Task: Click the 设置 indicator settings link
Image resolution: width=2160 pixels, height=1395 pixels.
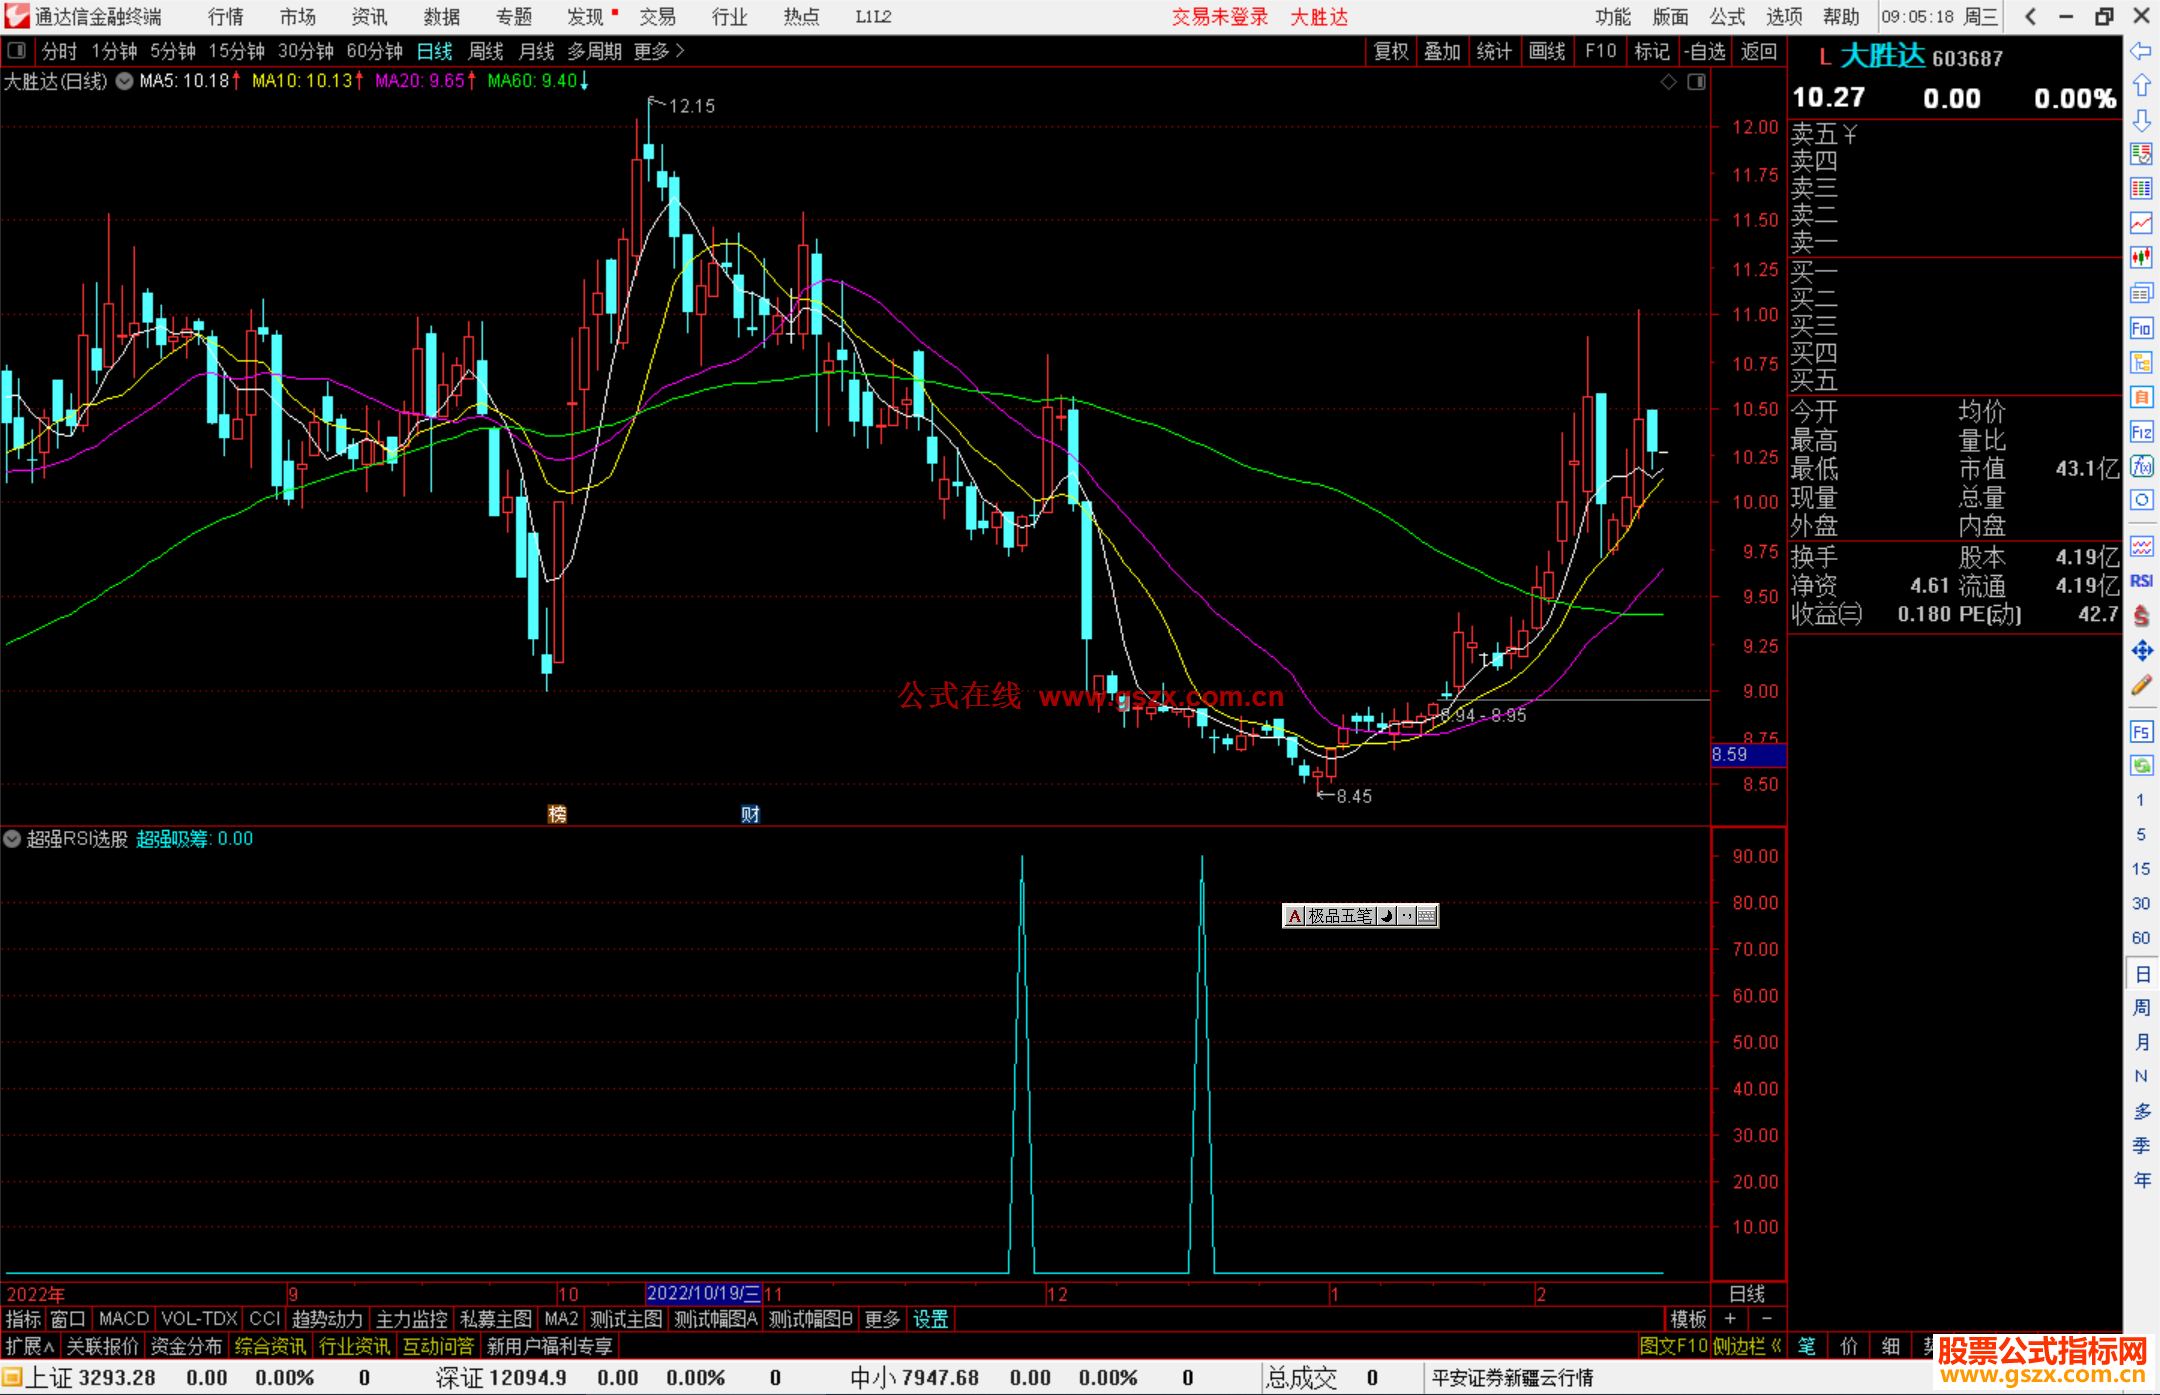Action: coord(930,1319)
